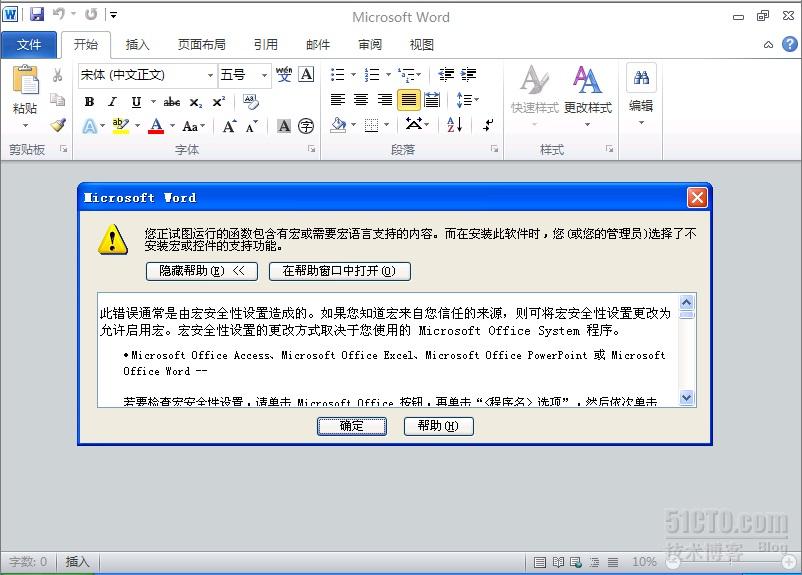Click the enclosed character icon
Screen dimensions: 802x575
(306, 126)
